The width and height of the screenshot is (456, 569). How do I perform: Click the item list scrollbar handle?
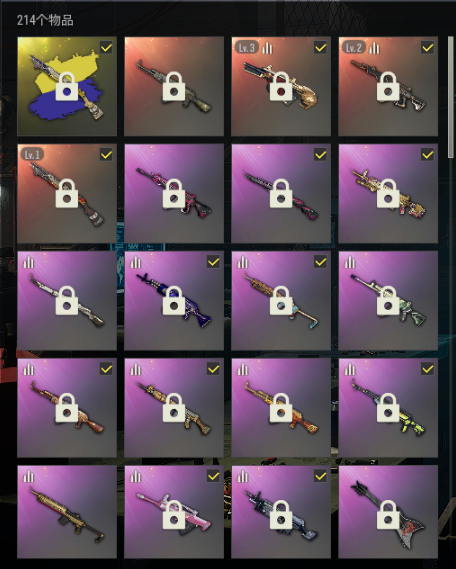[451, 97]
